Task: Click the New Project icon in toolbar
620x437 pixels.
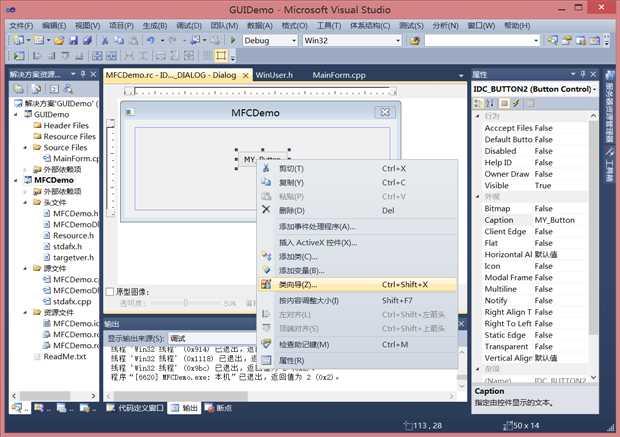Action: (x=18, y=40)
